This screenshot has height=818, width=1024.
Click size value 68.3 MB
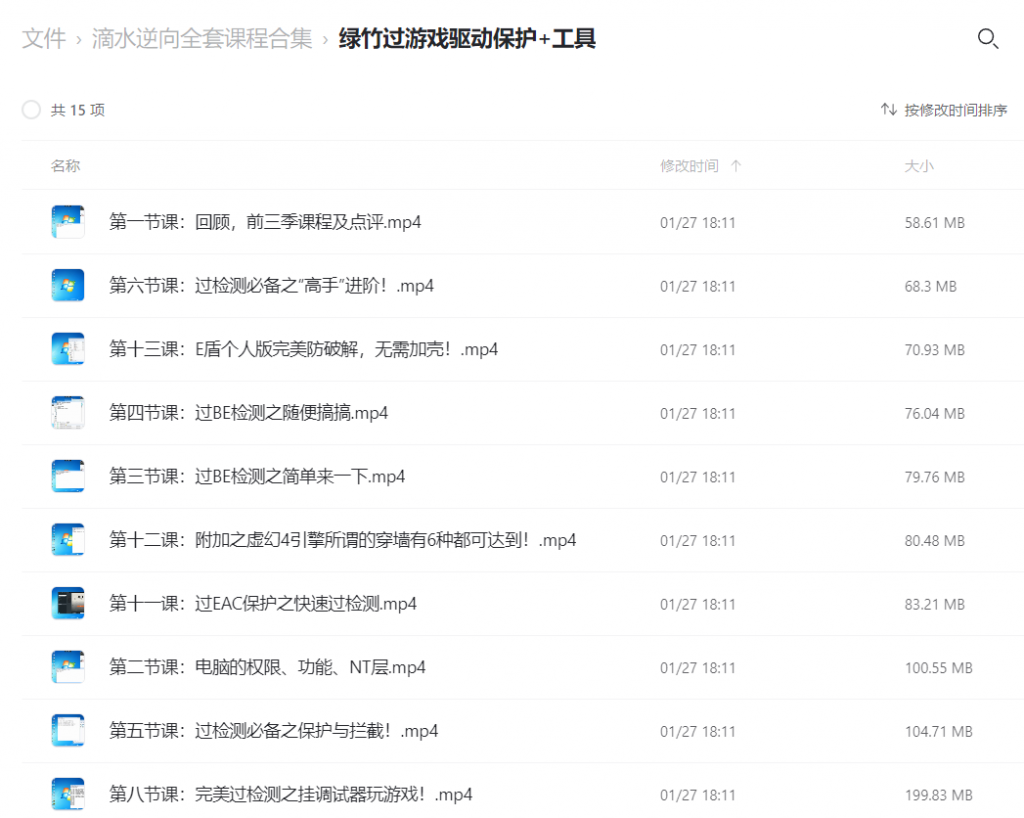coord(931,286)
